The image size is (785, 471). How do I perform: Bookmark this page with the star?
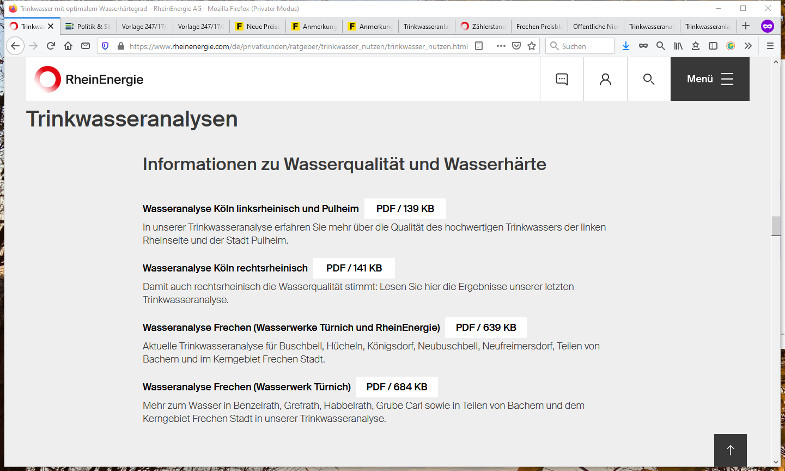tap(532, 46)
